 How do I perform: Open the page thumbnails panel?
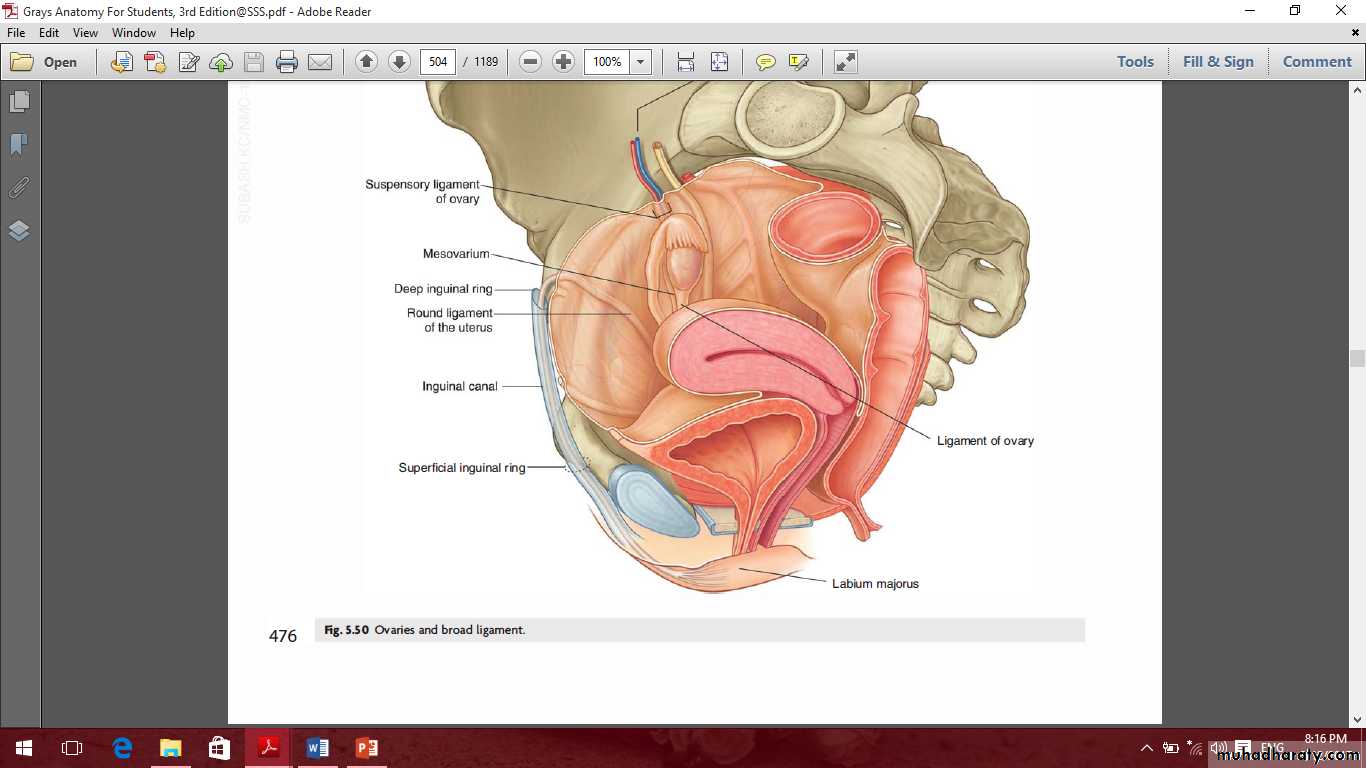[x=19, y=102]
